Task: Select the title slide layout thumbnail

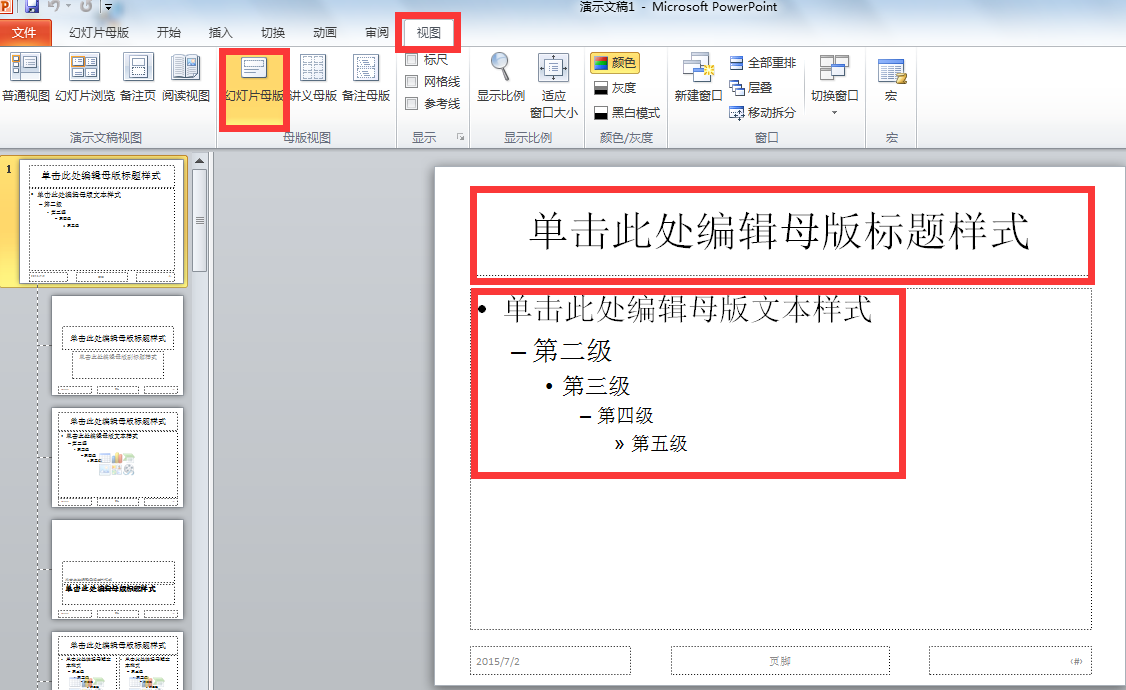Action: tap(118, 346)
